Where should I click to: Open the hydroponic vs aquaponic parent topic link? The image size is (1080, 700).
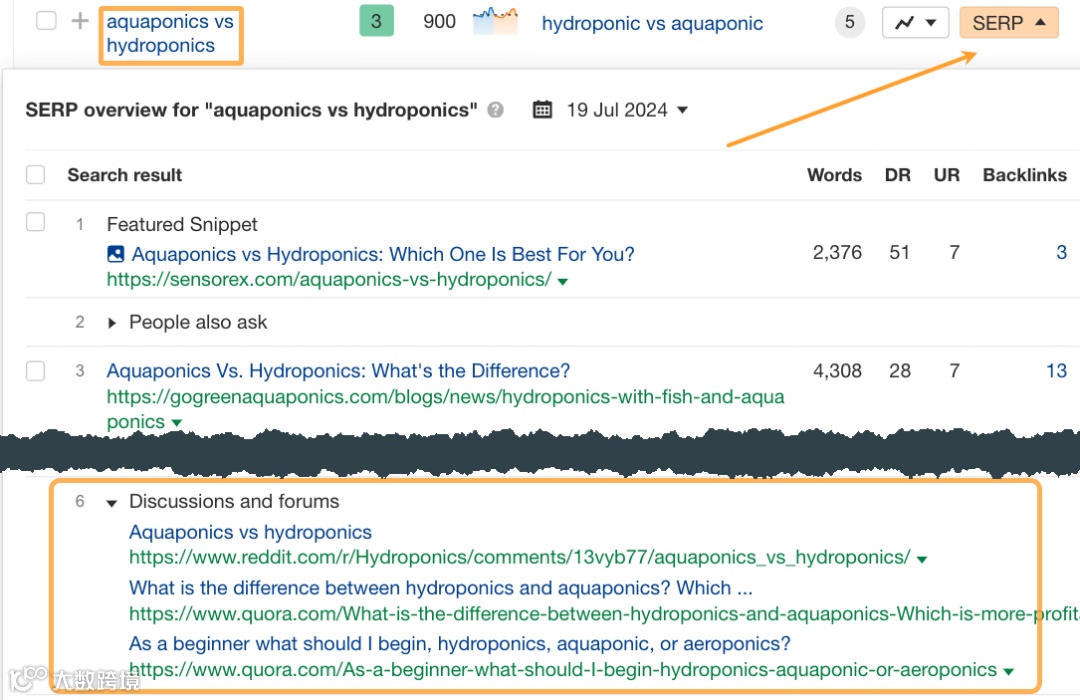point(651,22)
